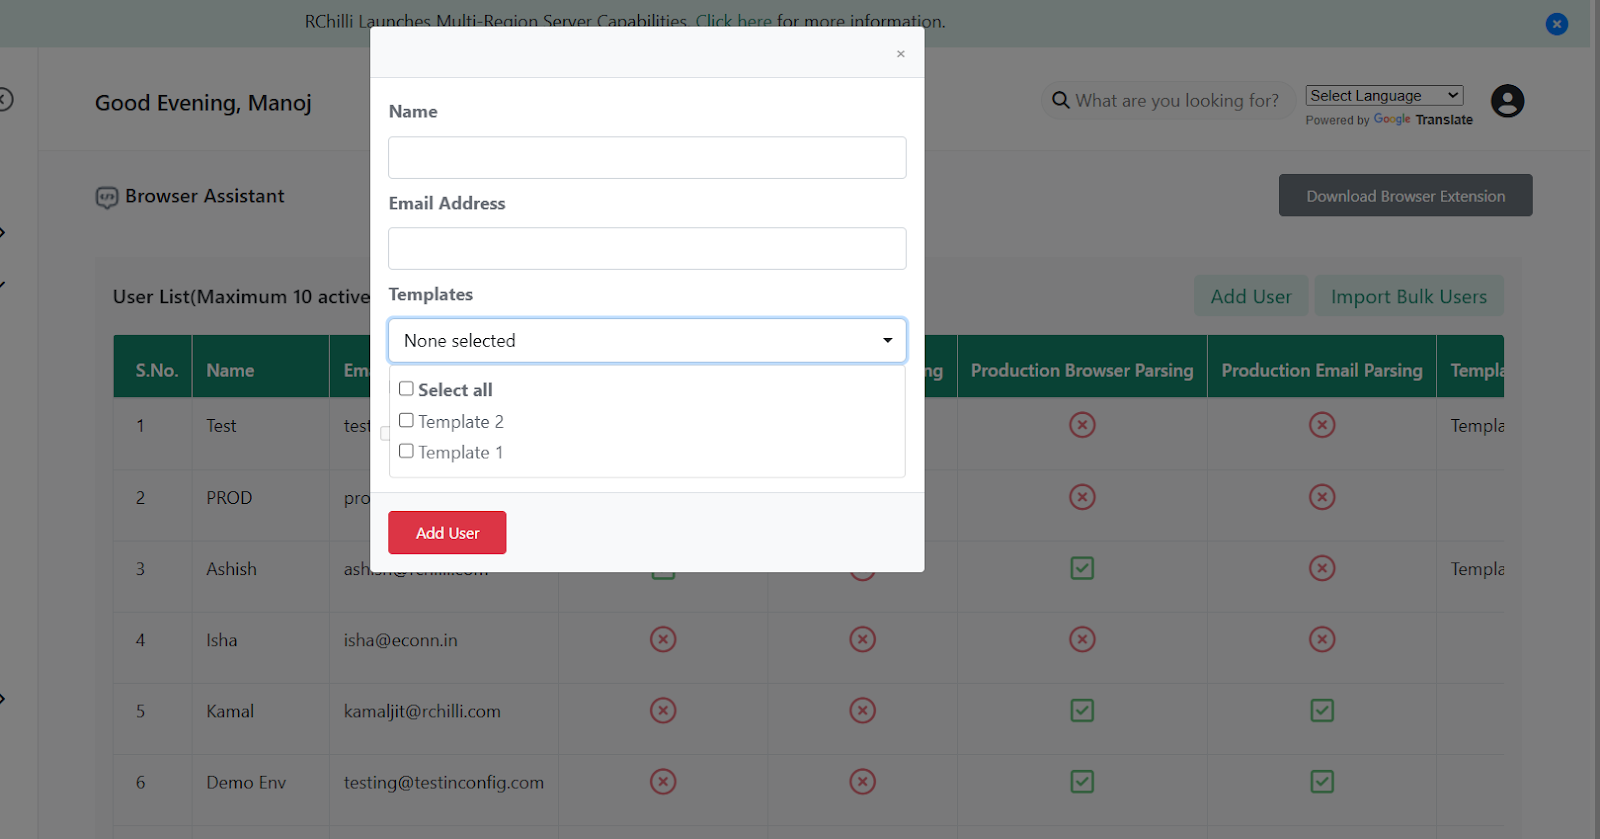Click the Browser Assistant chat icon

107,197
